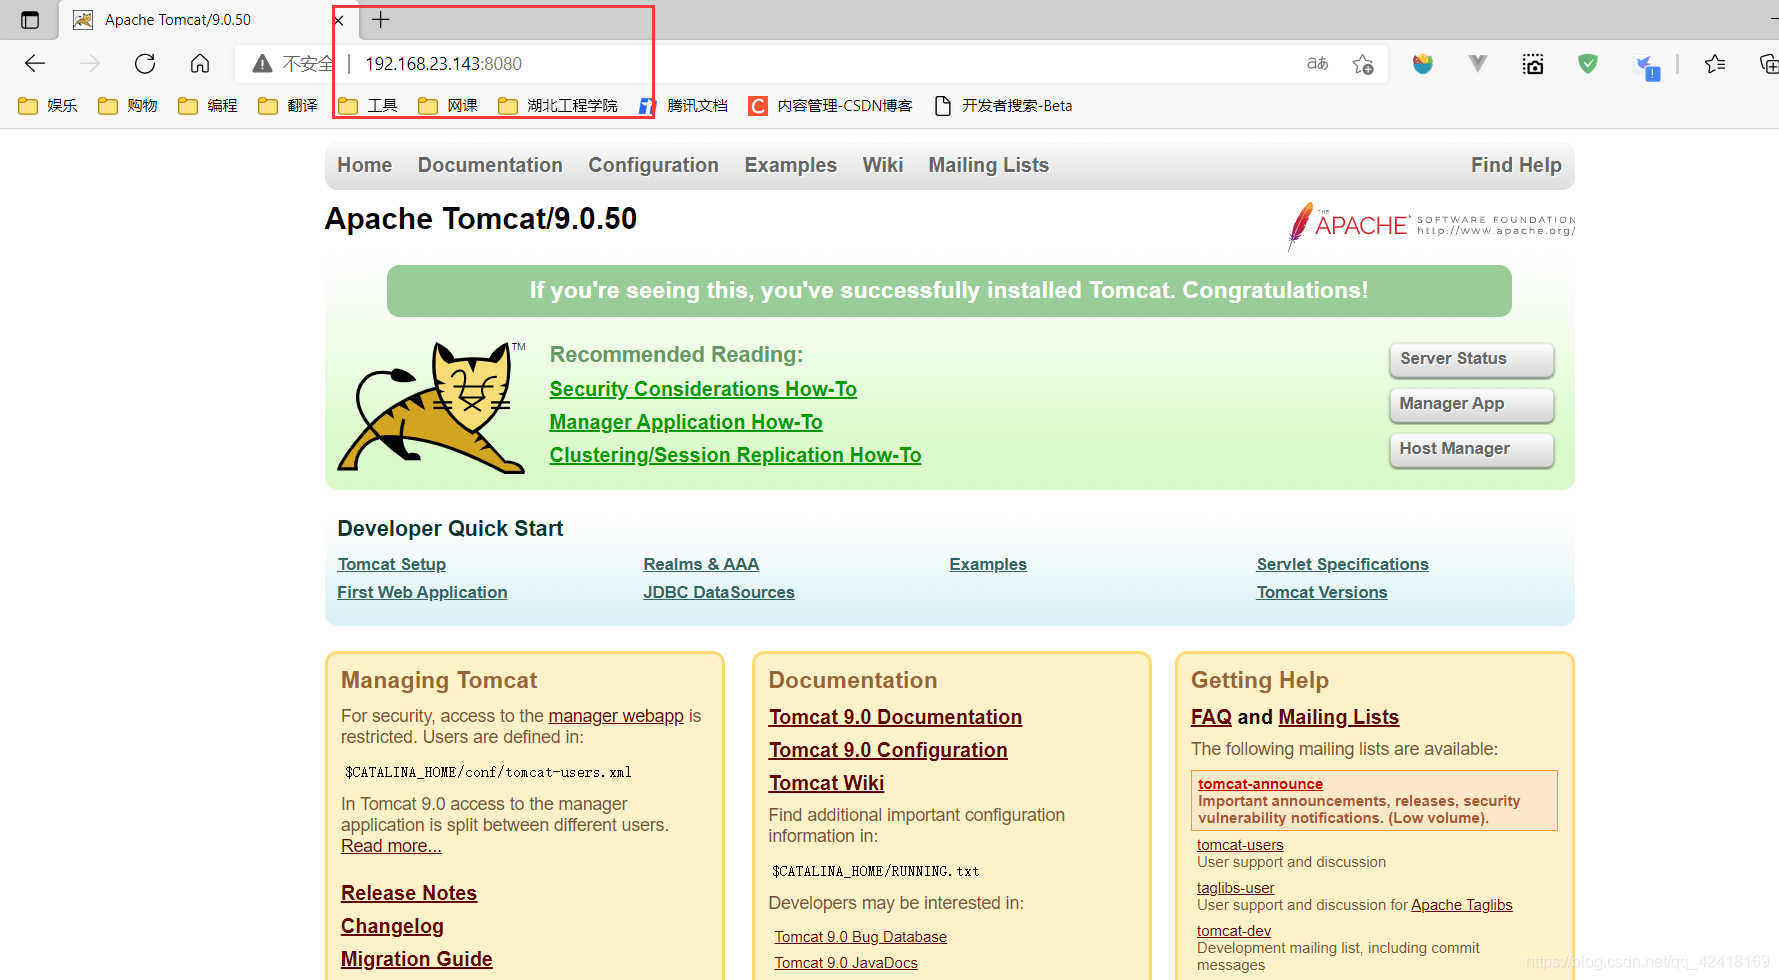The height and width of the screenshot is (980, 1779).
Task: Open the 工具 bookmarks folder
Action: pyautogui.click(x=368, y=106)
